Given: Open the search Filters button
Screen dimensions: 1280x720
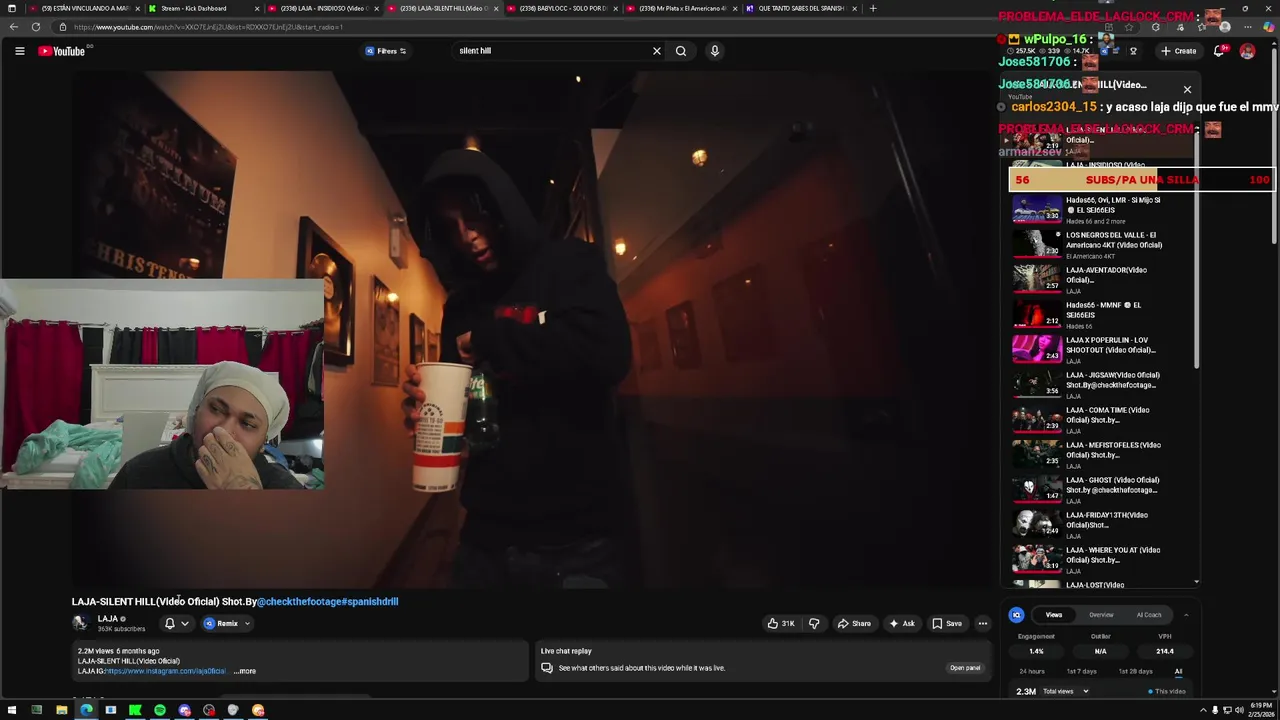Looking at the screenshot, I should pos(386,51).
